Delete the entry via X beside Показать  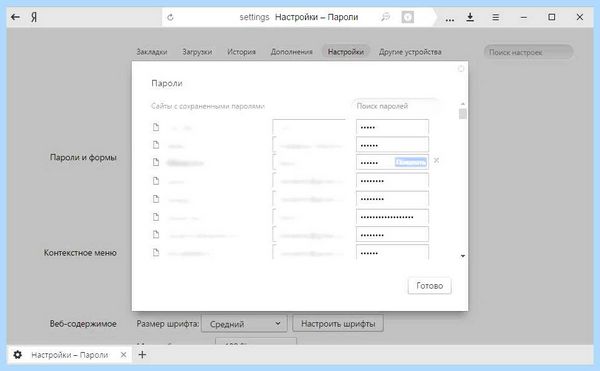click(436, 161)
